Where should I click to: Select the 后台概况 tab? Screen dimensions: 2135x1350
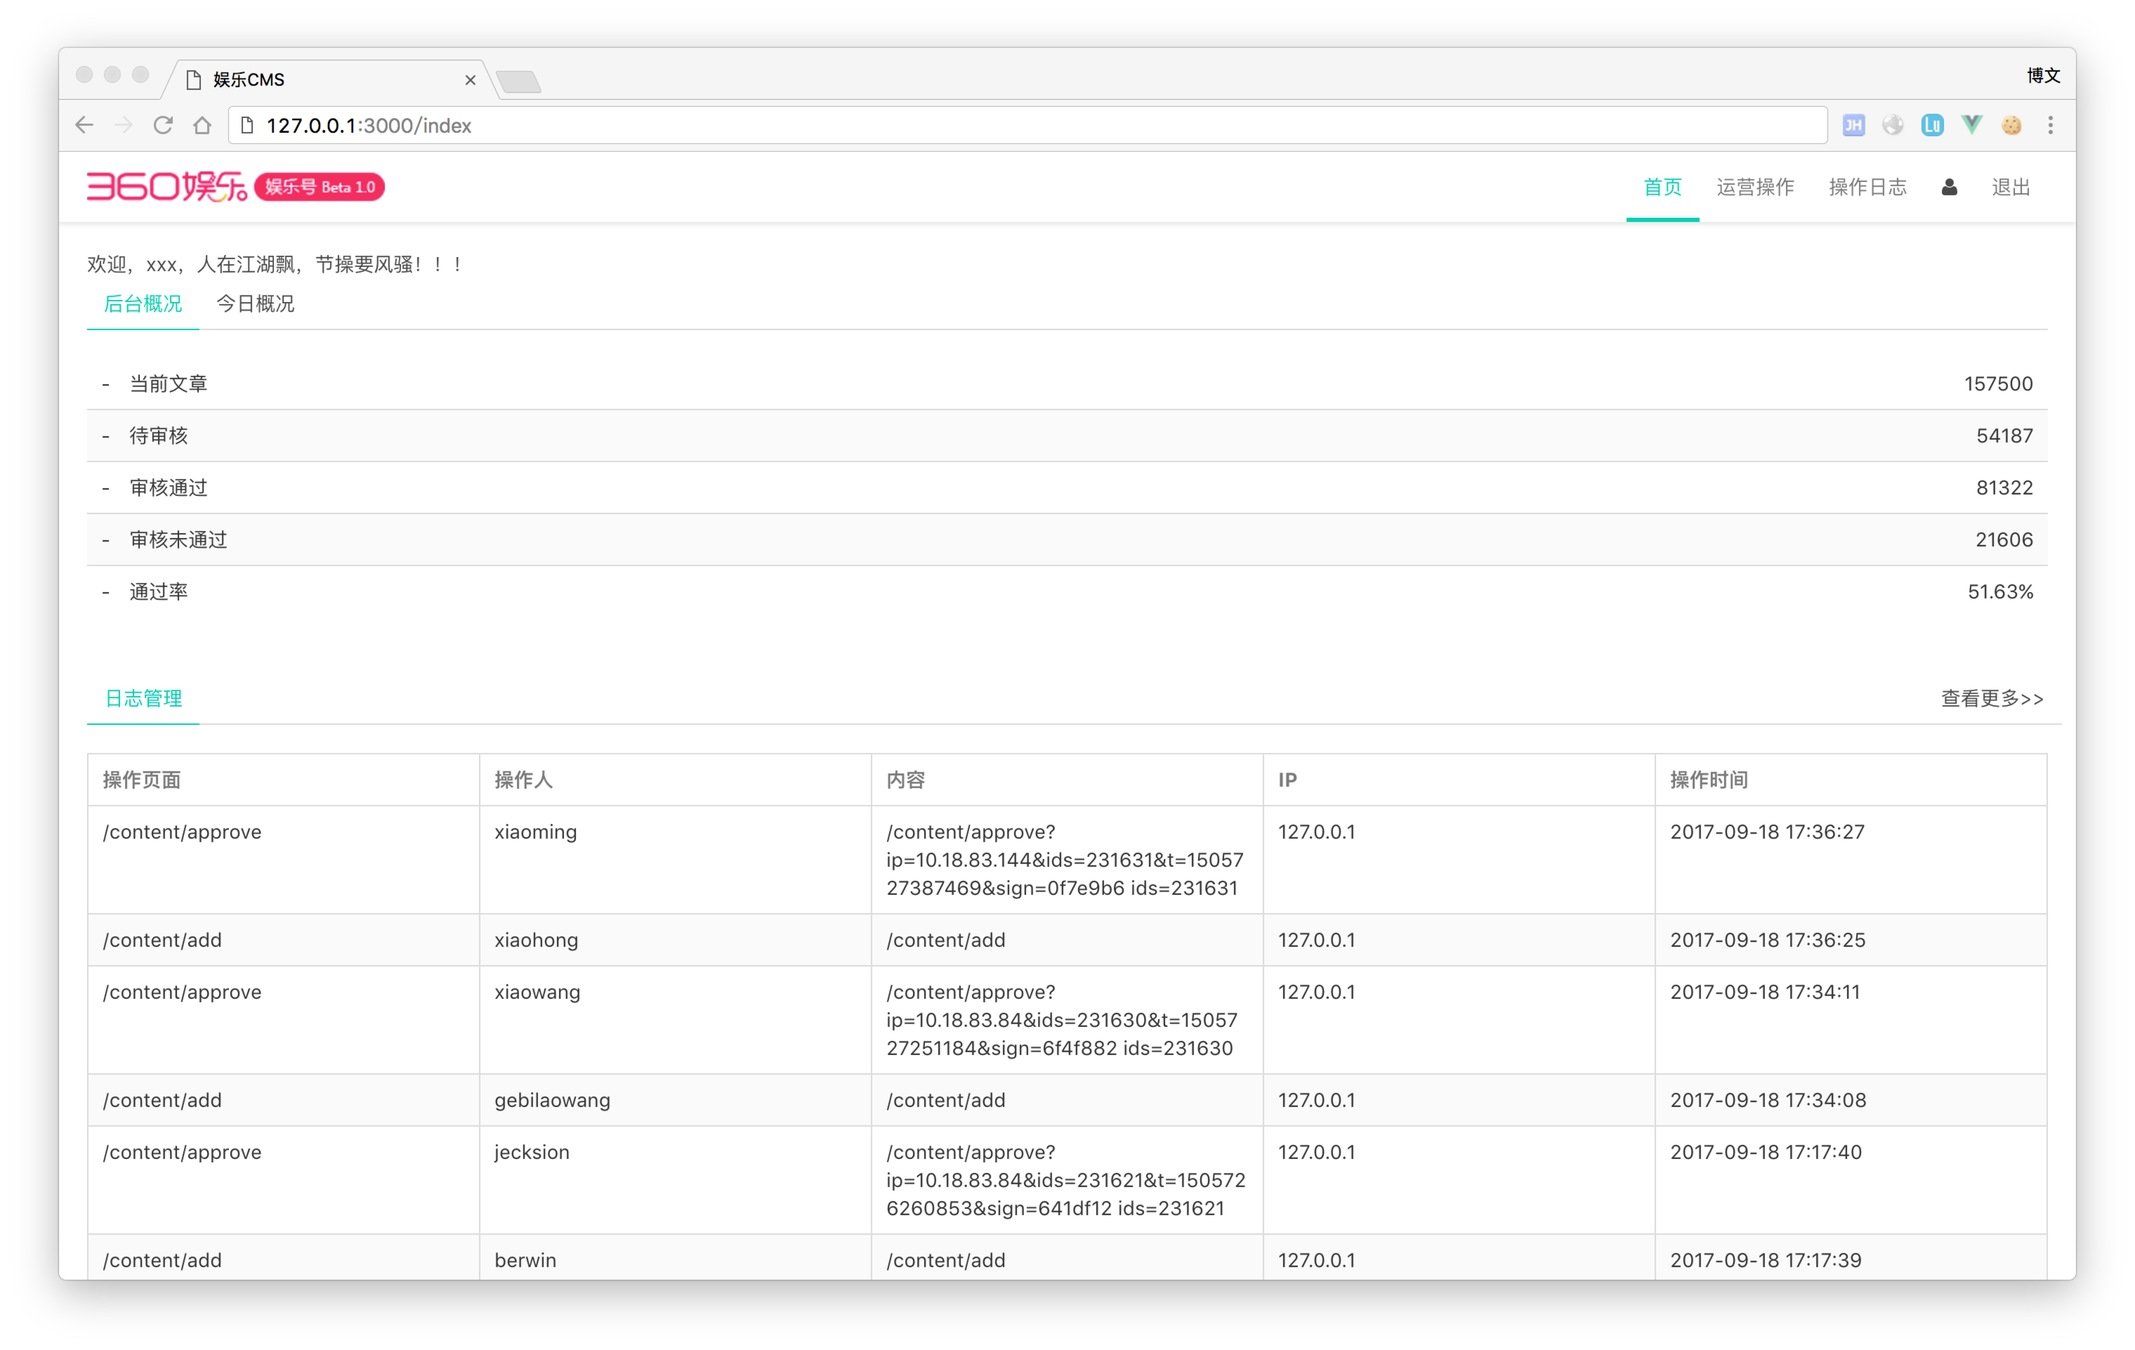point(143,304)
